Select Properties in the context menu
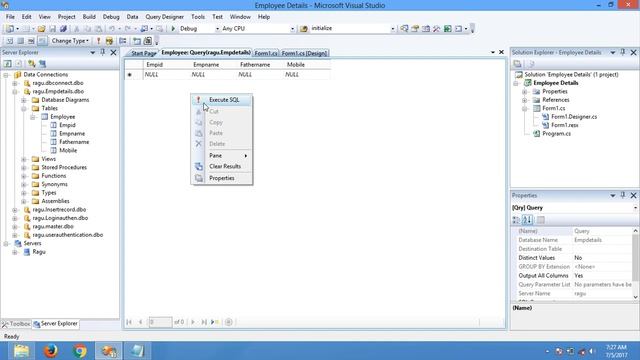The height and width of the screenshot is (360, 640). tap(222, 178)
